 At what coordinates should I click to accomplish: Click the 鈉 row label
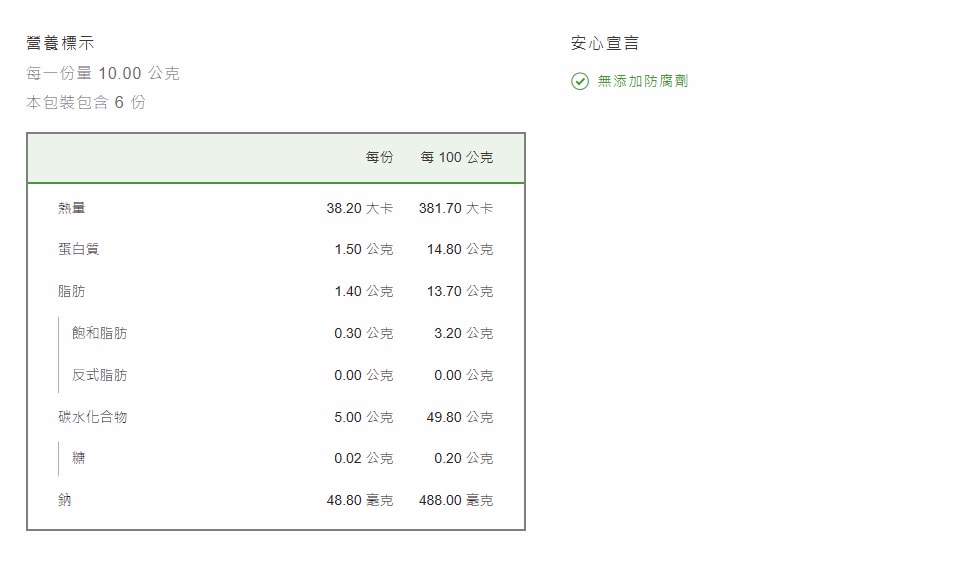65,500
